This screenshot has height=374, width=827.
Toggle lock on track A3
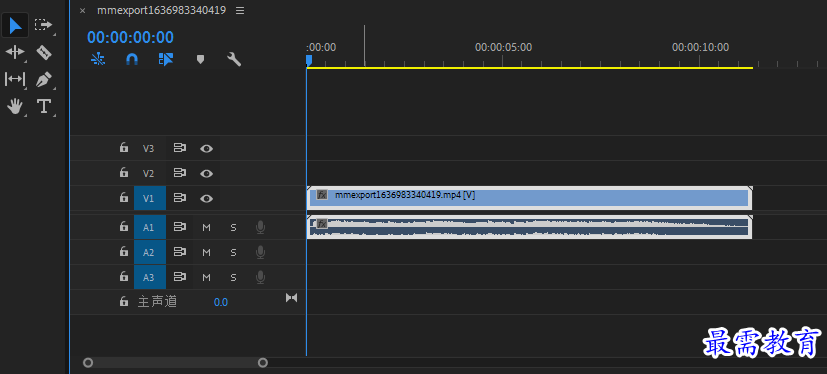[124, 276]
